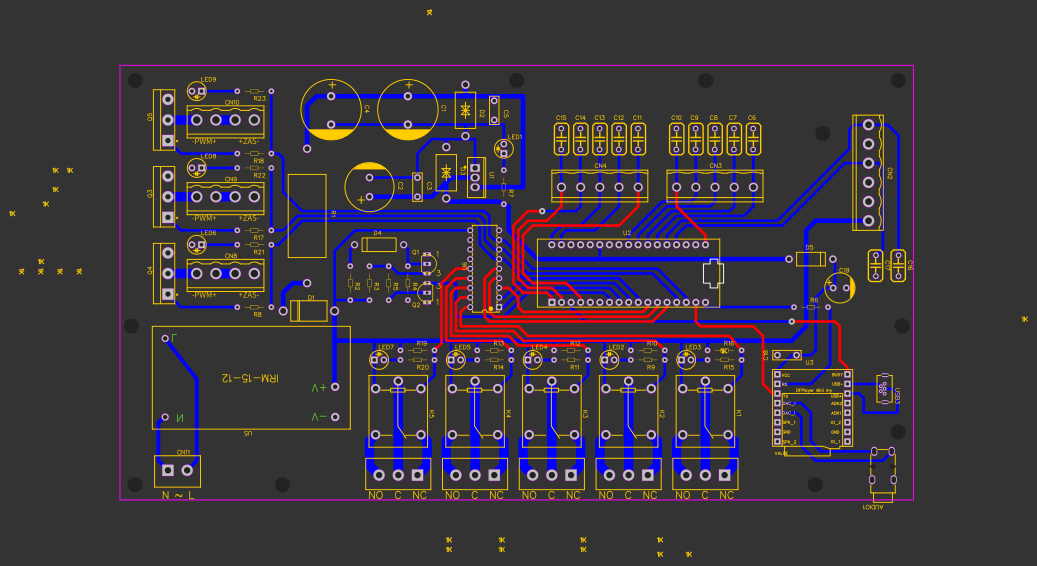Select the USB3 connector footprint
This screenshot has height=566, width=1037.
click(x=884, y=389)
